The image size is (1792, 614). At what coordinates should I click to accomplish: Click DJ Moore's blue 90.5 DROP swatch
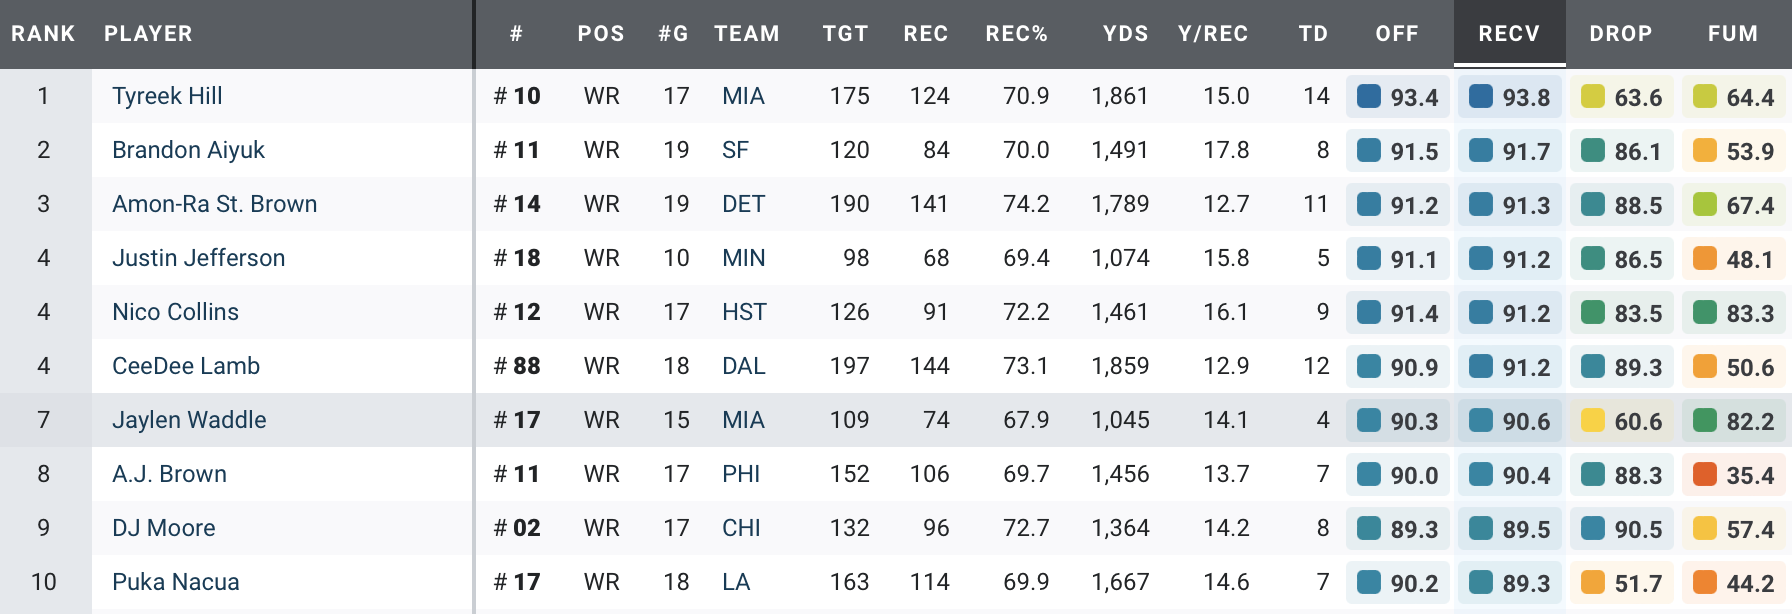pos(1593,528)
